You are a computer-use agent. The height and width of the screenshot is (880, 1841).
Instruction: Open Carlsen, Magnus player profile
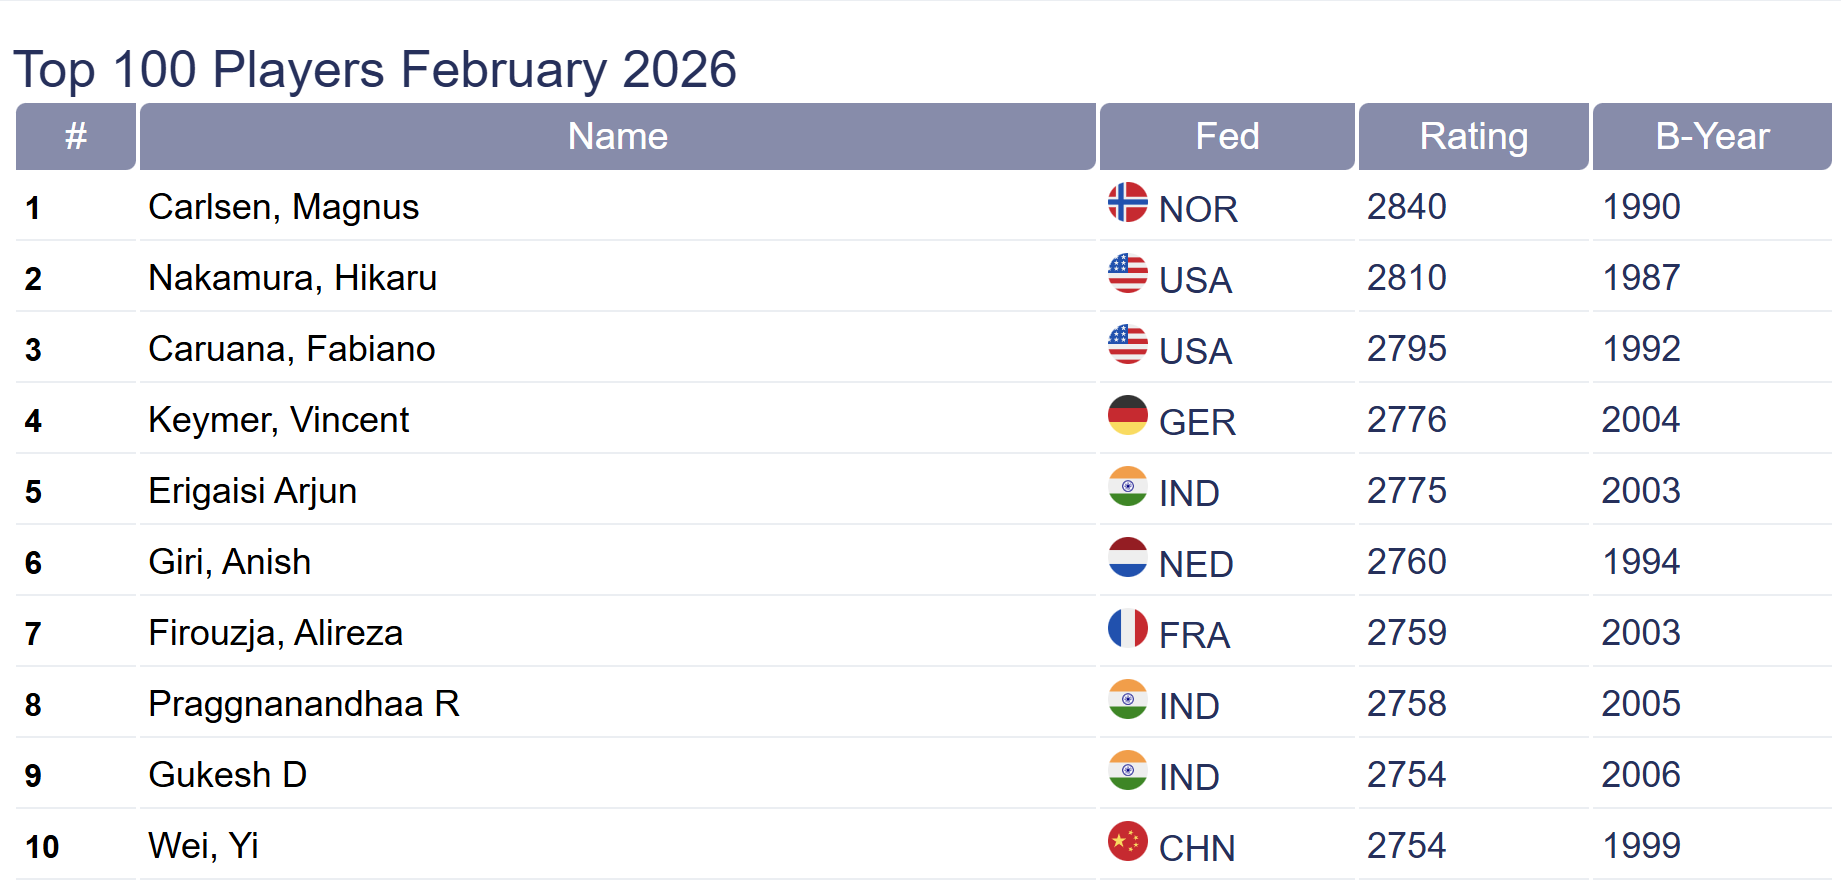283,207
